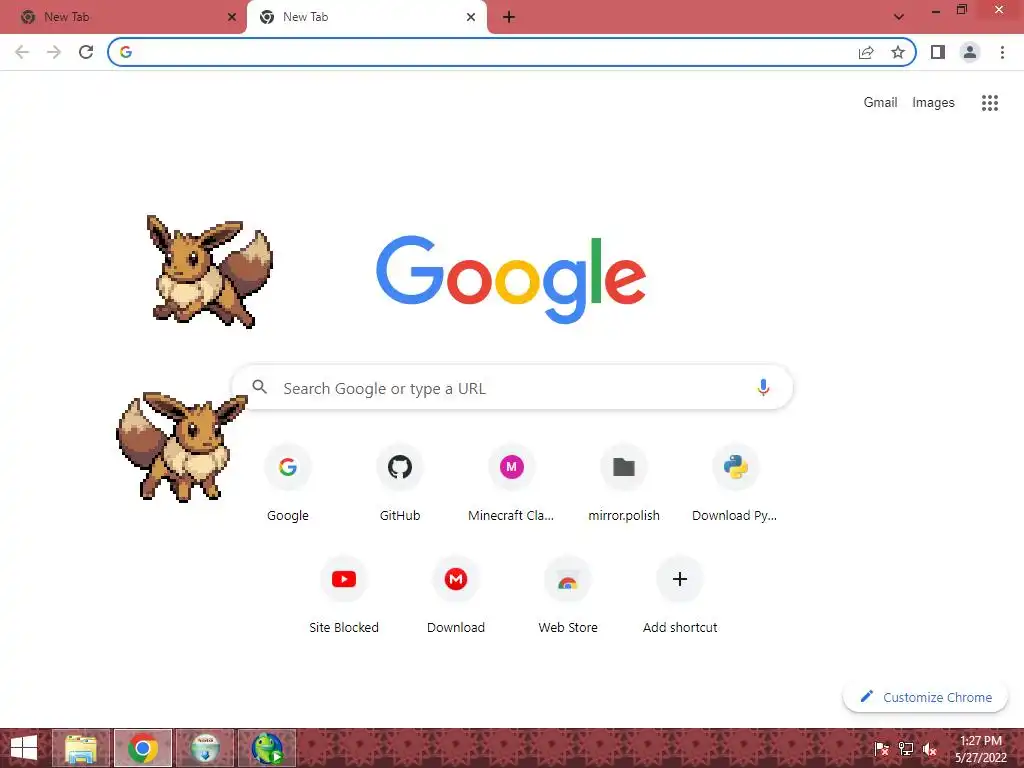Click the browser back arrow

click(x=22, y=52)
